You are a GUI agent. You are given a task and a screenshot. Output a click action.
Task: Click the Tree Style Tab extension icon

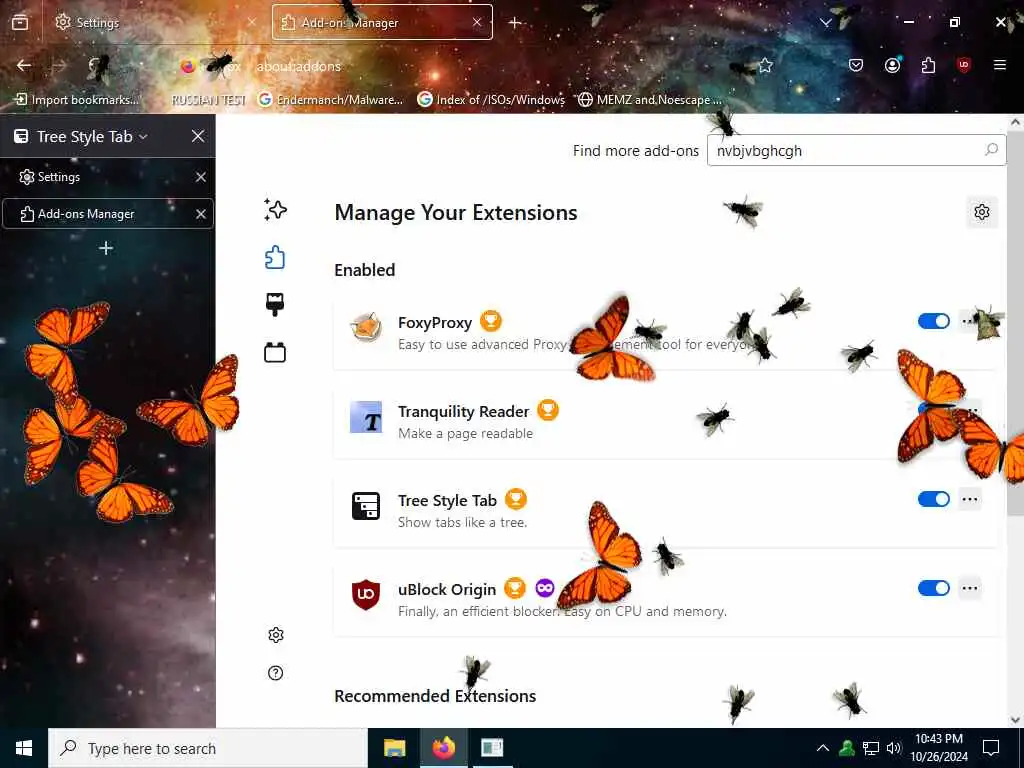366,506
